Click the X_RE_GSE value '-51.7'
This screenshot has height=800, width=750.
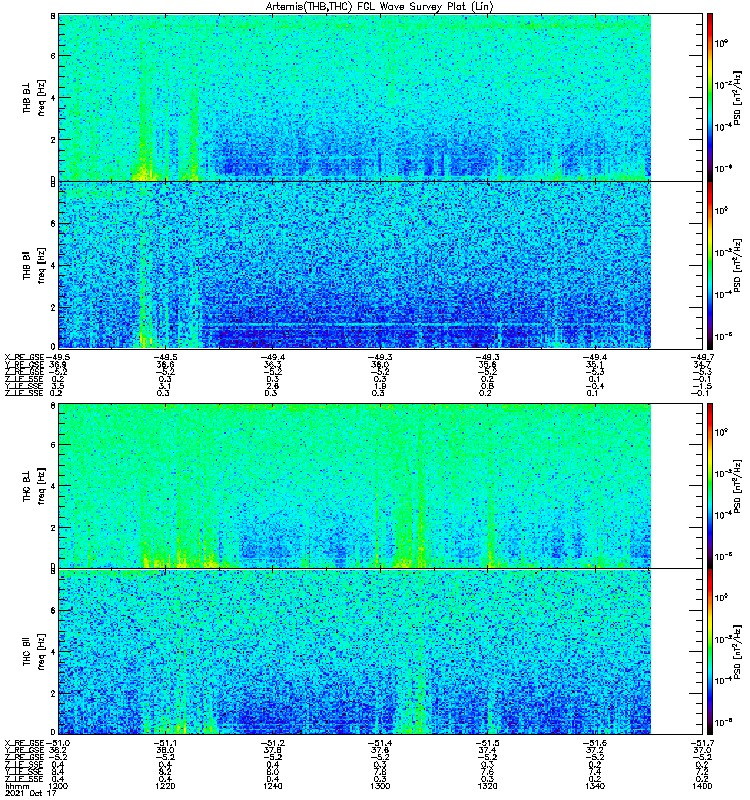coord(702,743)
